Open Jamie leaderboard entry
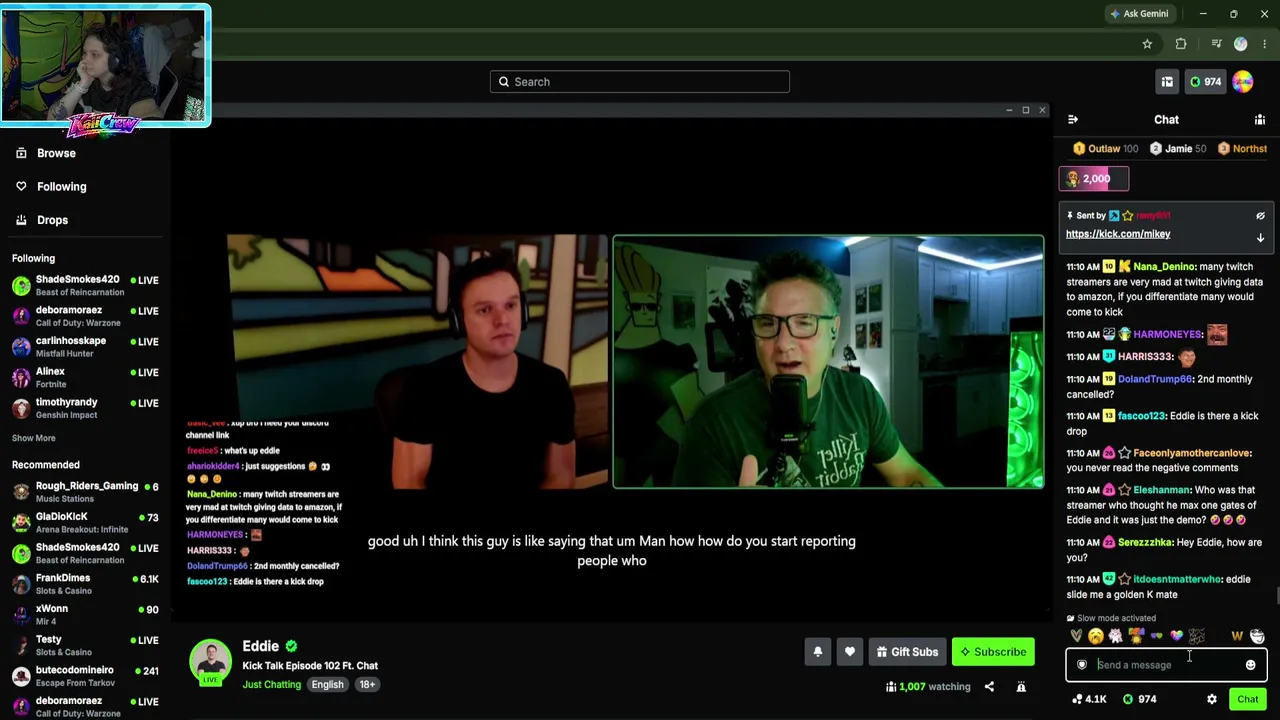This screenshot has height=720, width=1280. (1178, 149)
